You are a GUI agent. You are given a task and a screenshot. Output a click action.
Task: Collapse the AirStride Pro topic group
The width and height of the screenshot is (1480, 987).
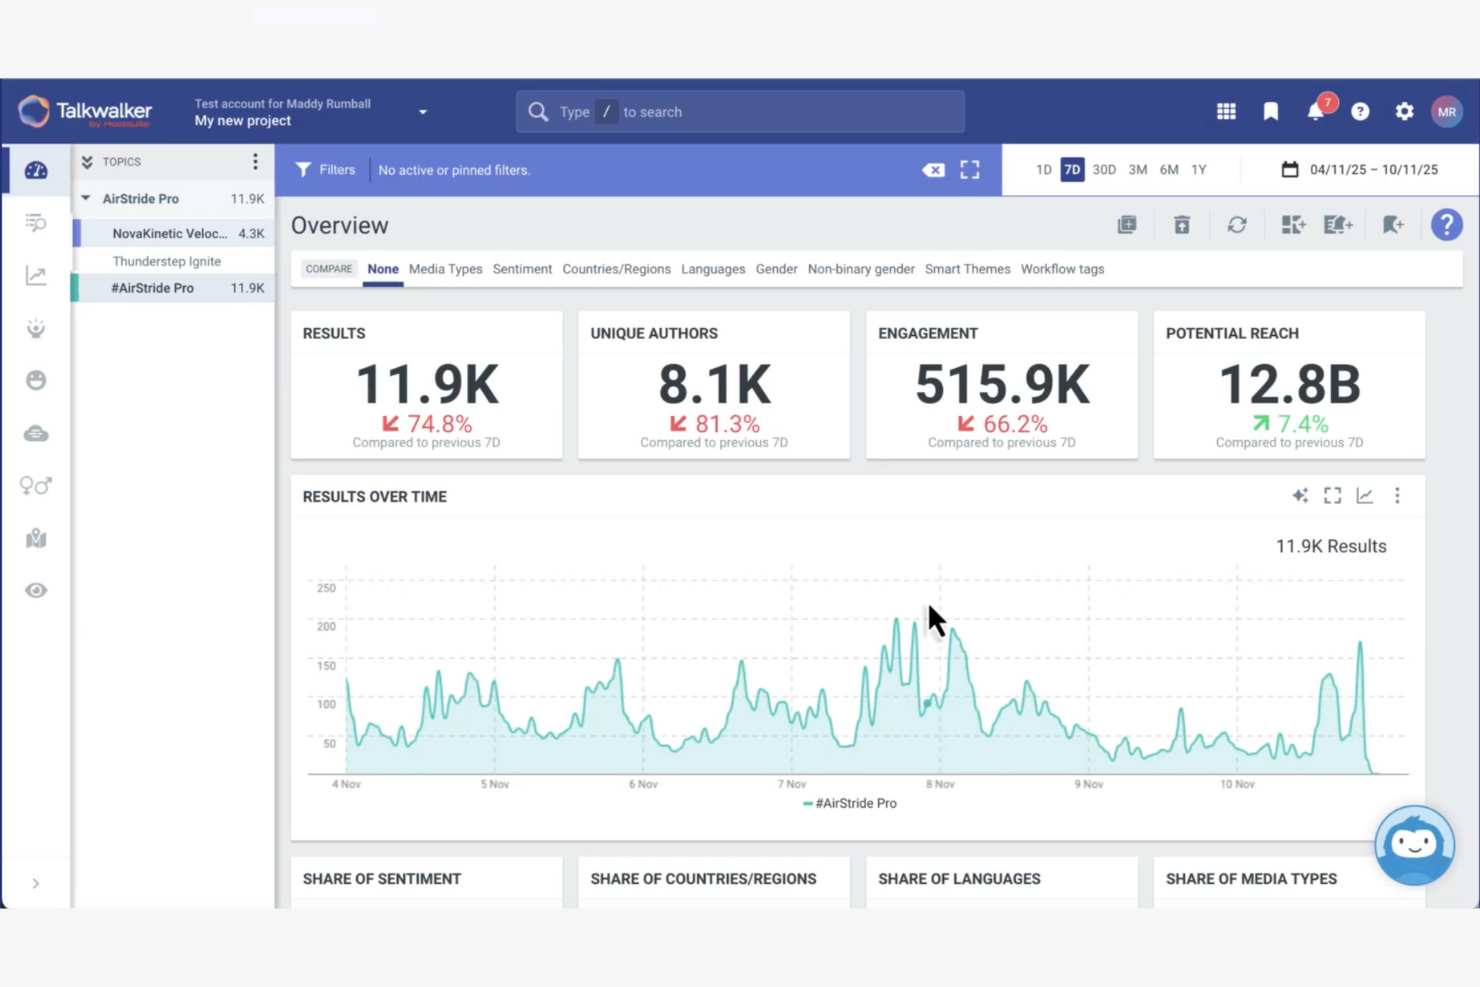[x=86, y=198]
